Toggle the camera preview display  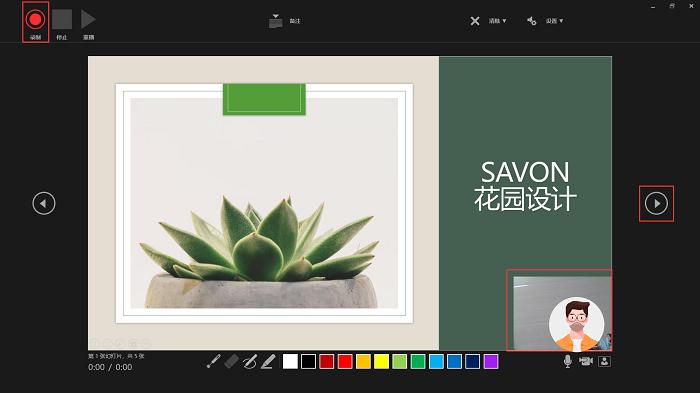(x=604, y=361)
